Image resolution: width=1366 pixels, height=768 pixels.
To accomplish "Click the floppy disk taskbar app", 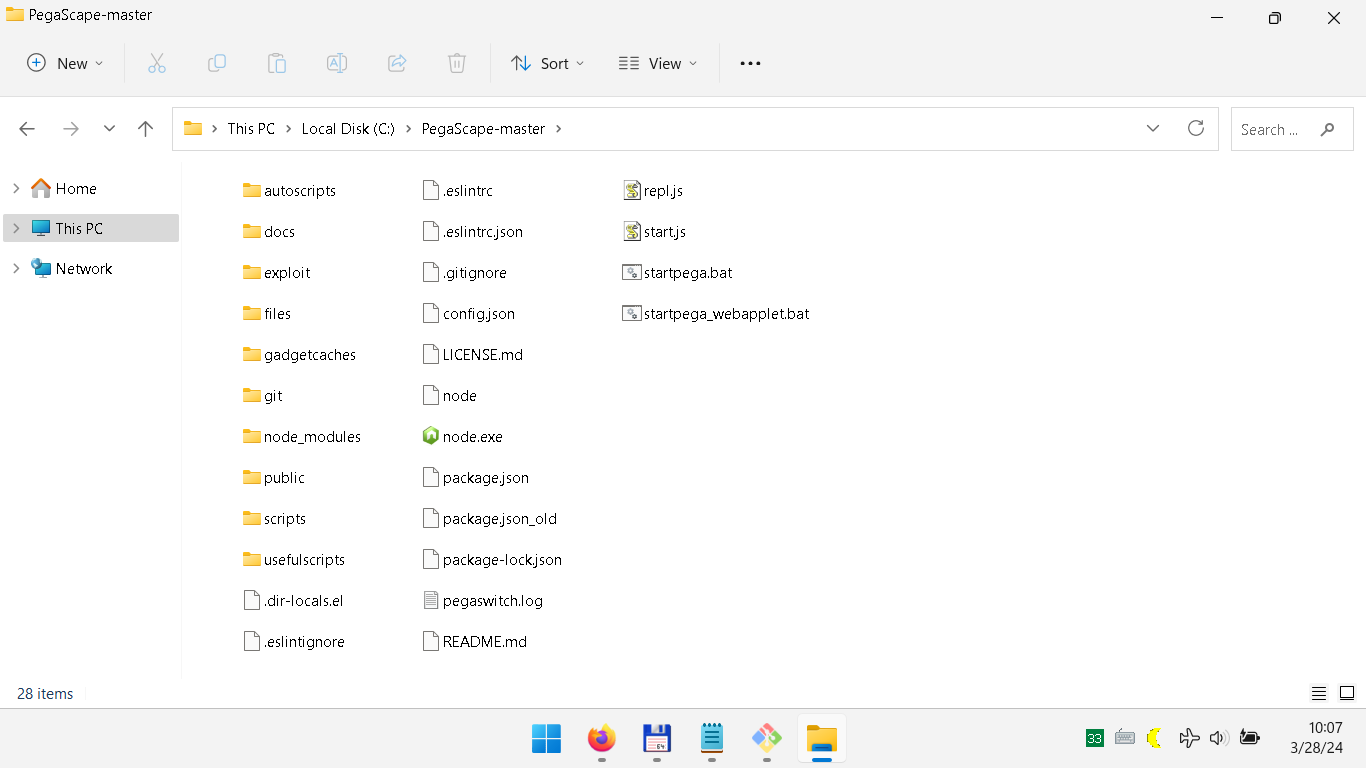I will 657,739.
